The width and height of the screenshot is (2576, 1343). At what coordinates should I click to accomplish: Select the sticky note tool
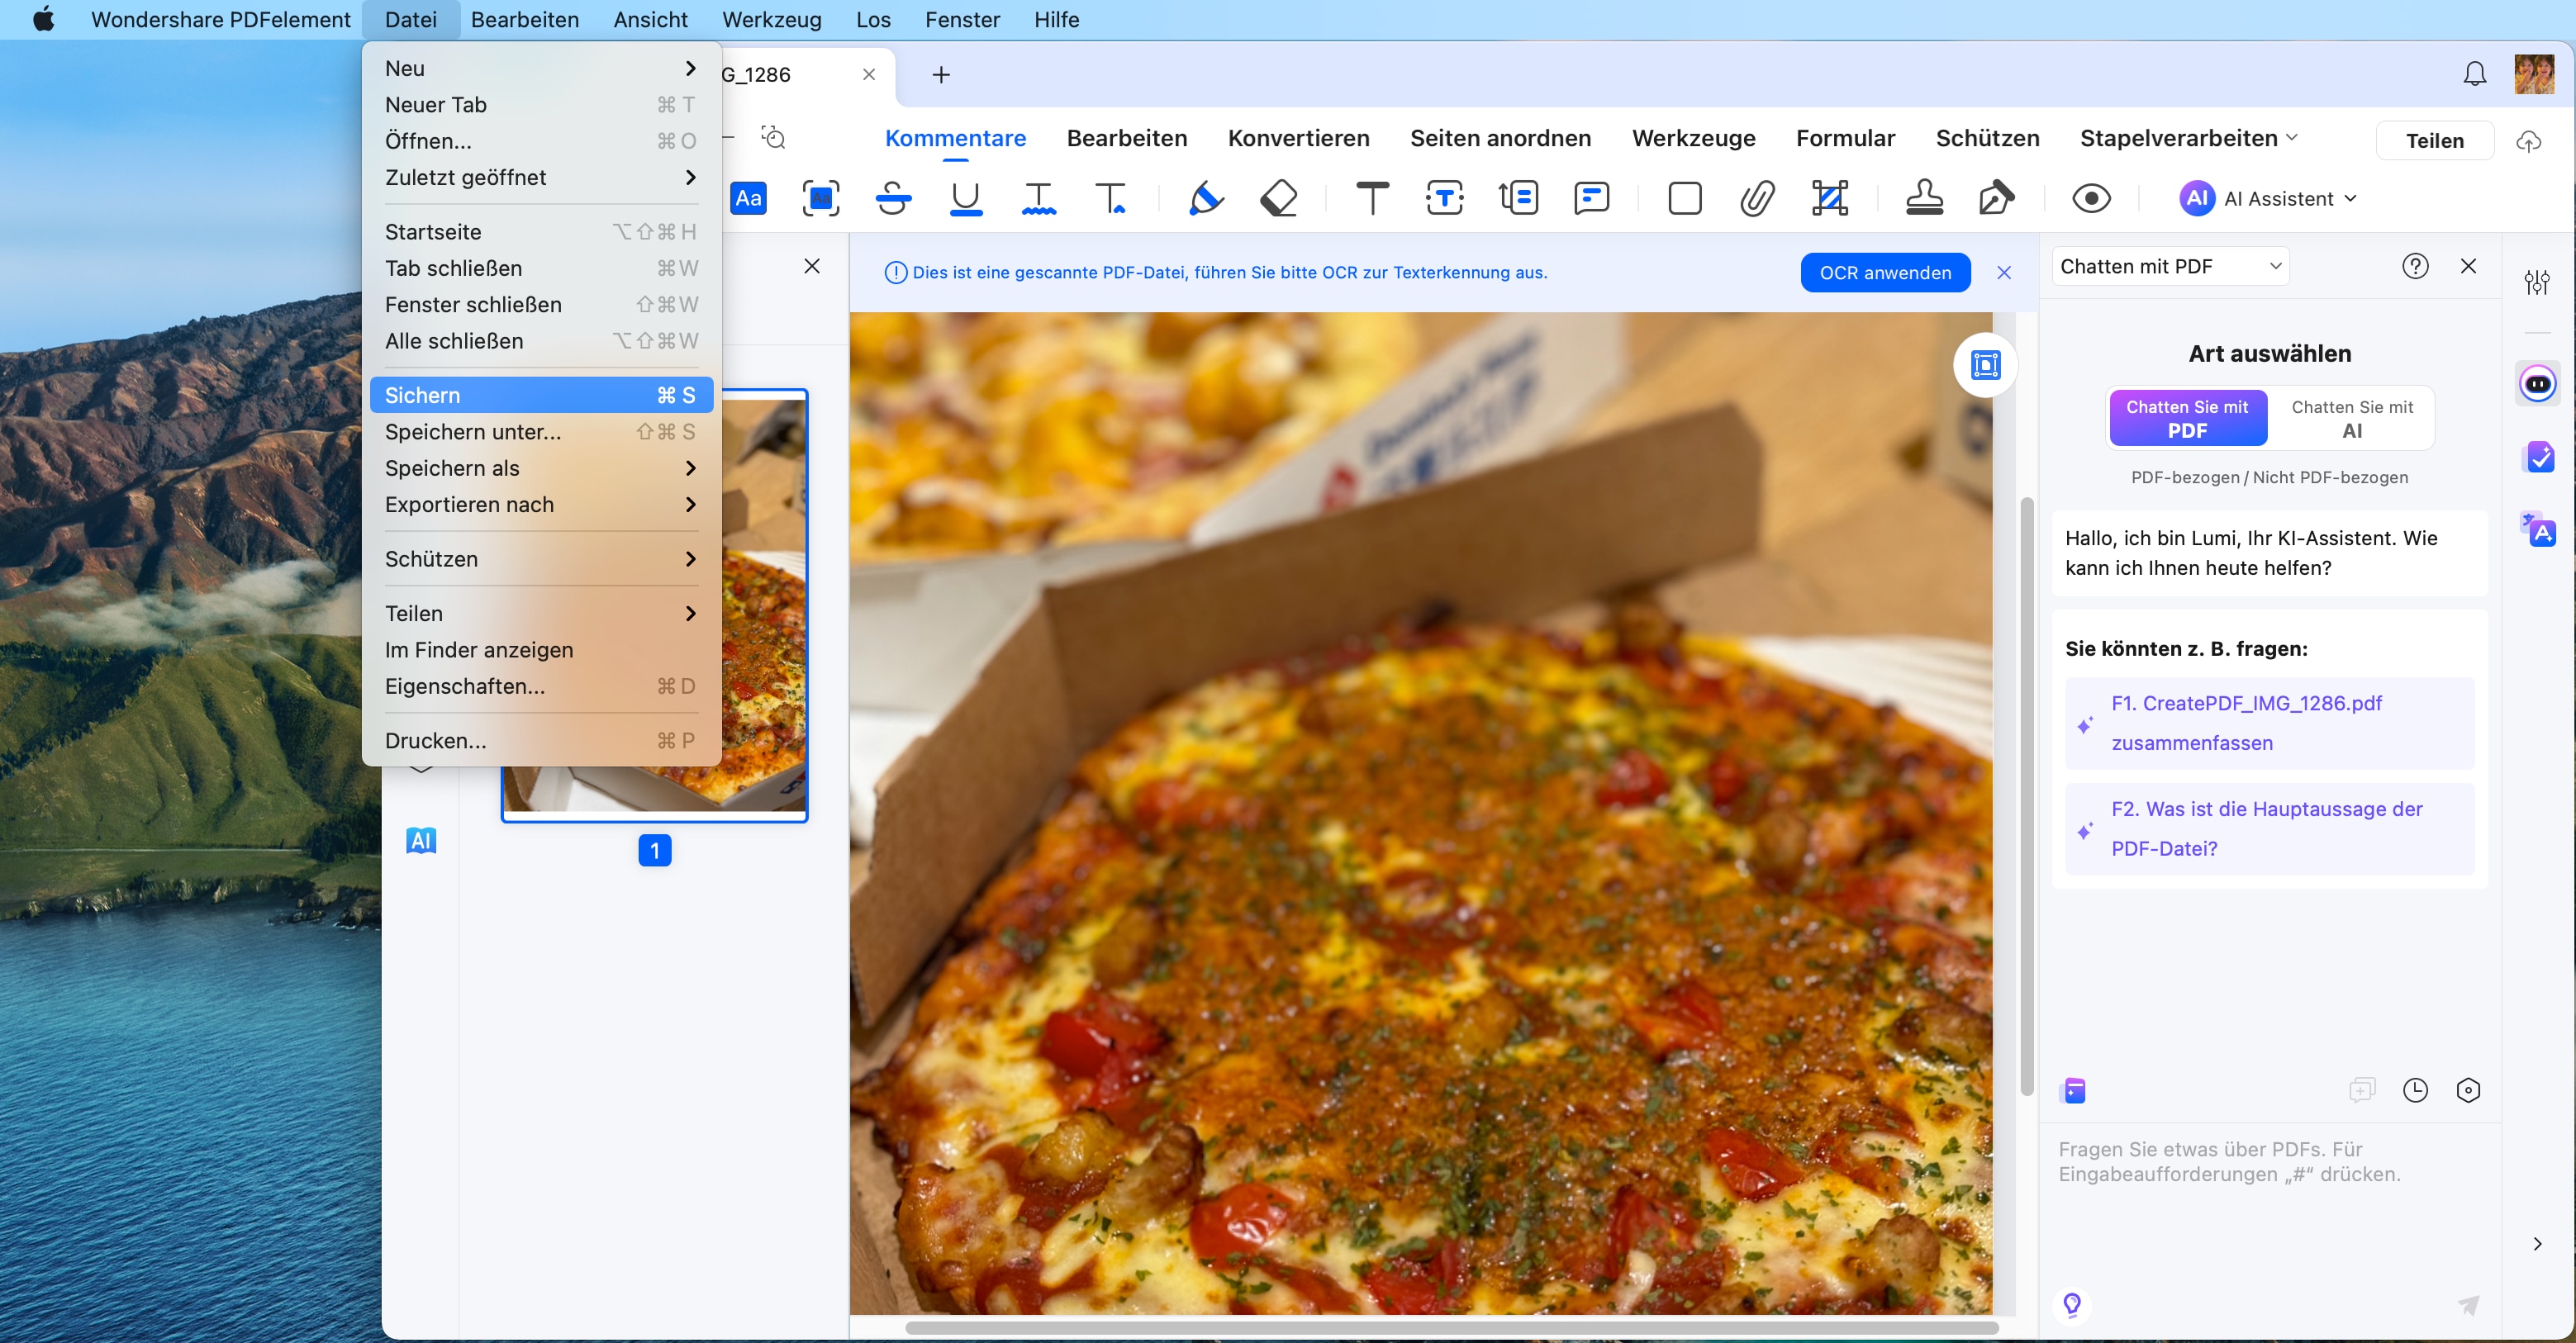tap(1591, 198)
